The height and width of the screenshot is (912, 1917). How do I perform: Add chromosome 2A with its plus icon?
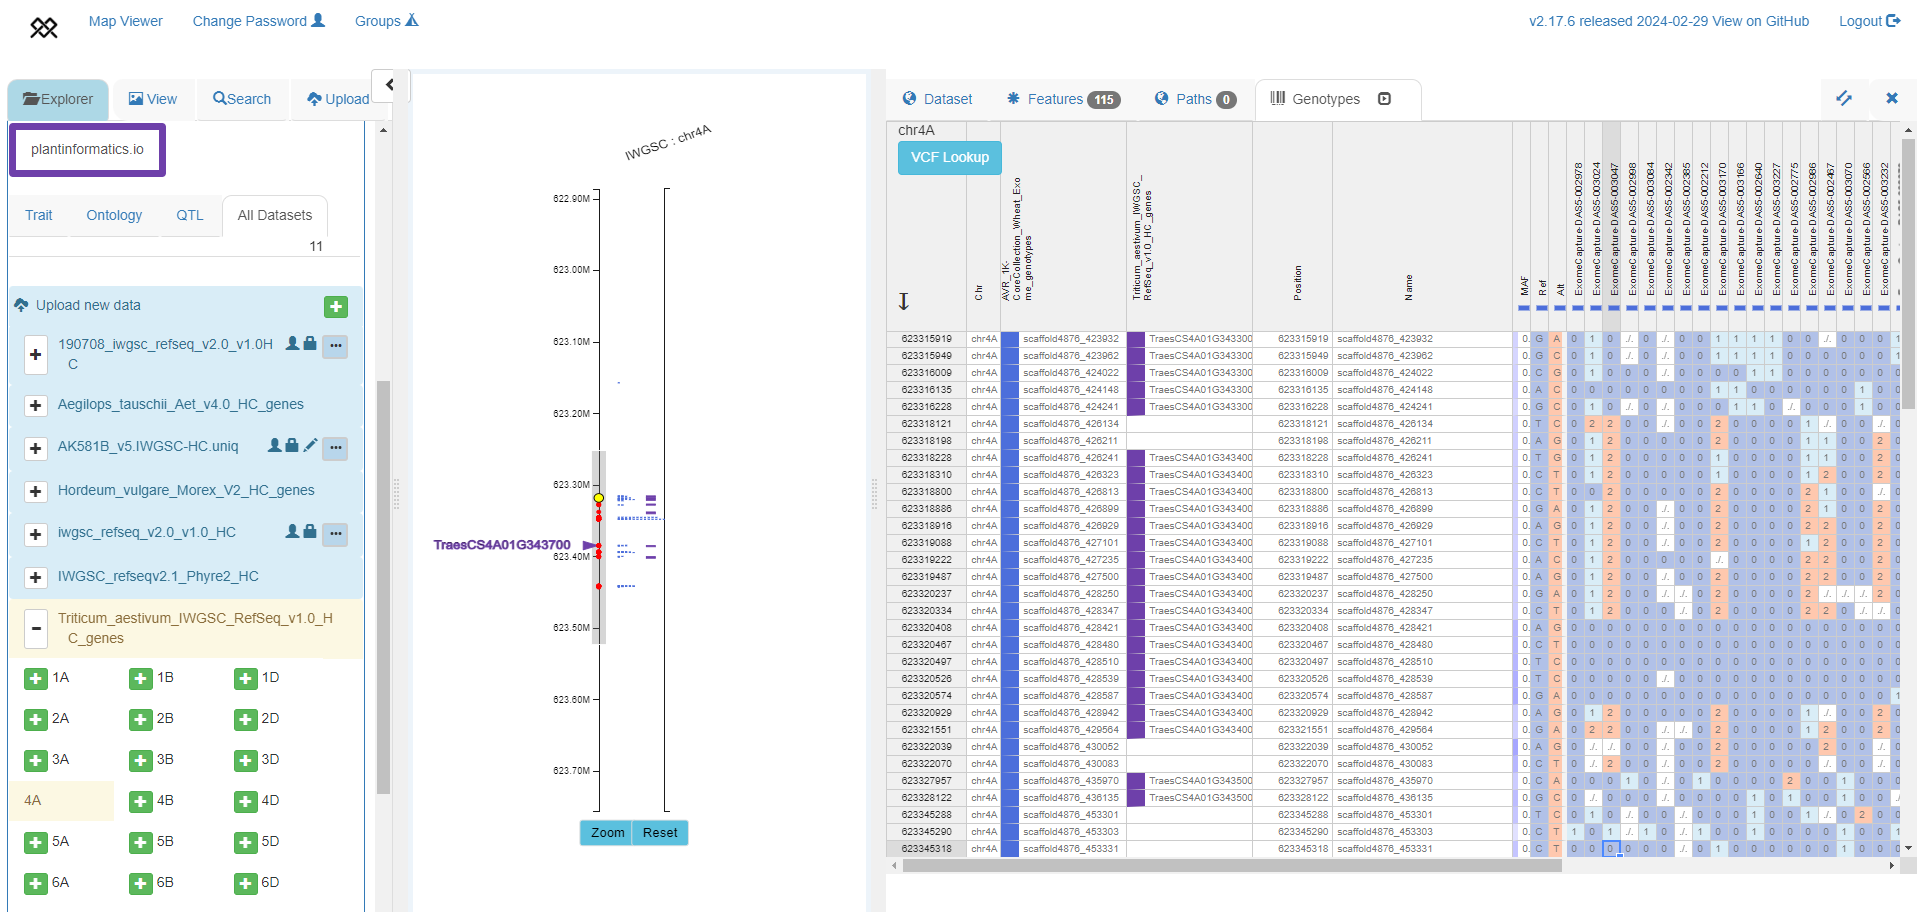(x=36, y=720)
